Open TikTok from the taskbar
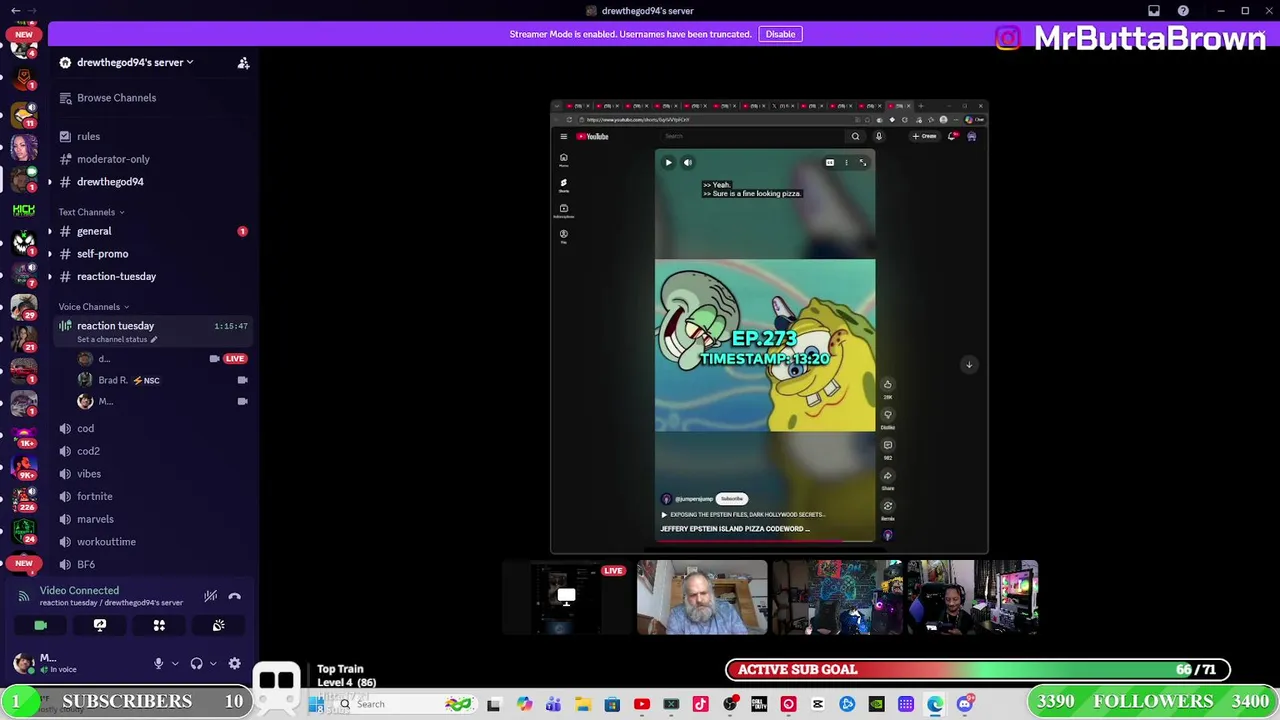 pyautogui.click(x=700, y=704)
